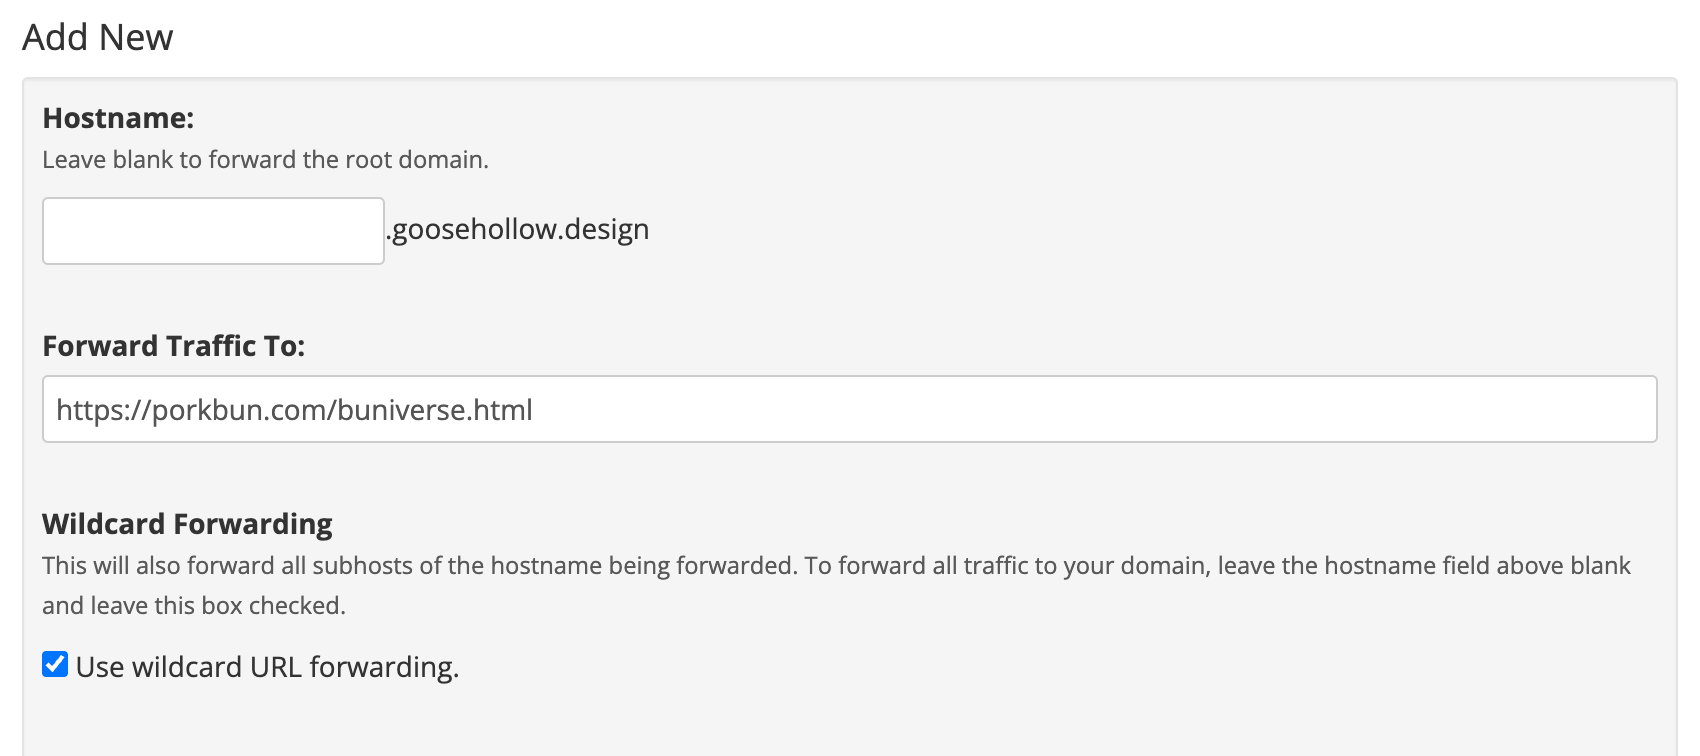Click the 'This will also forward all subhosts' sentence
This screenshot has height=756, width=1700.
tap(418, 566)
